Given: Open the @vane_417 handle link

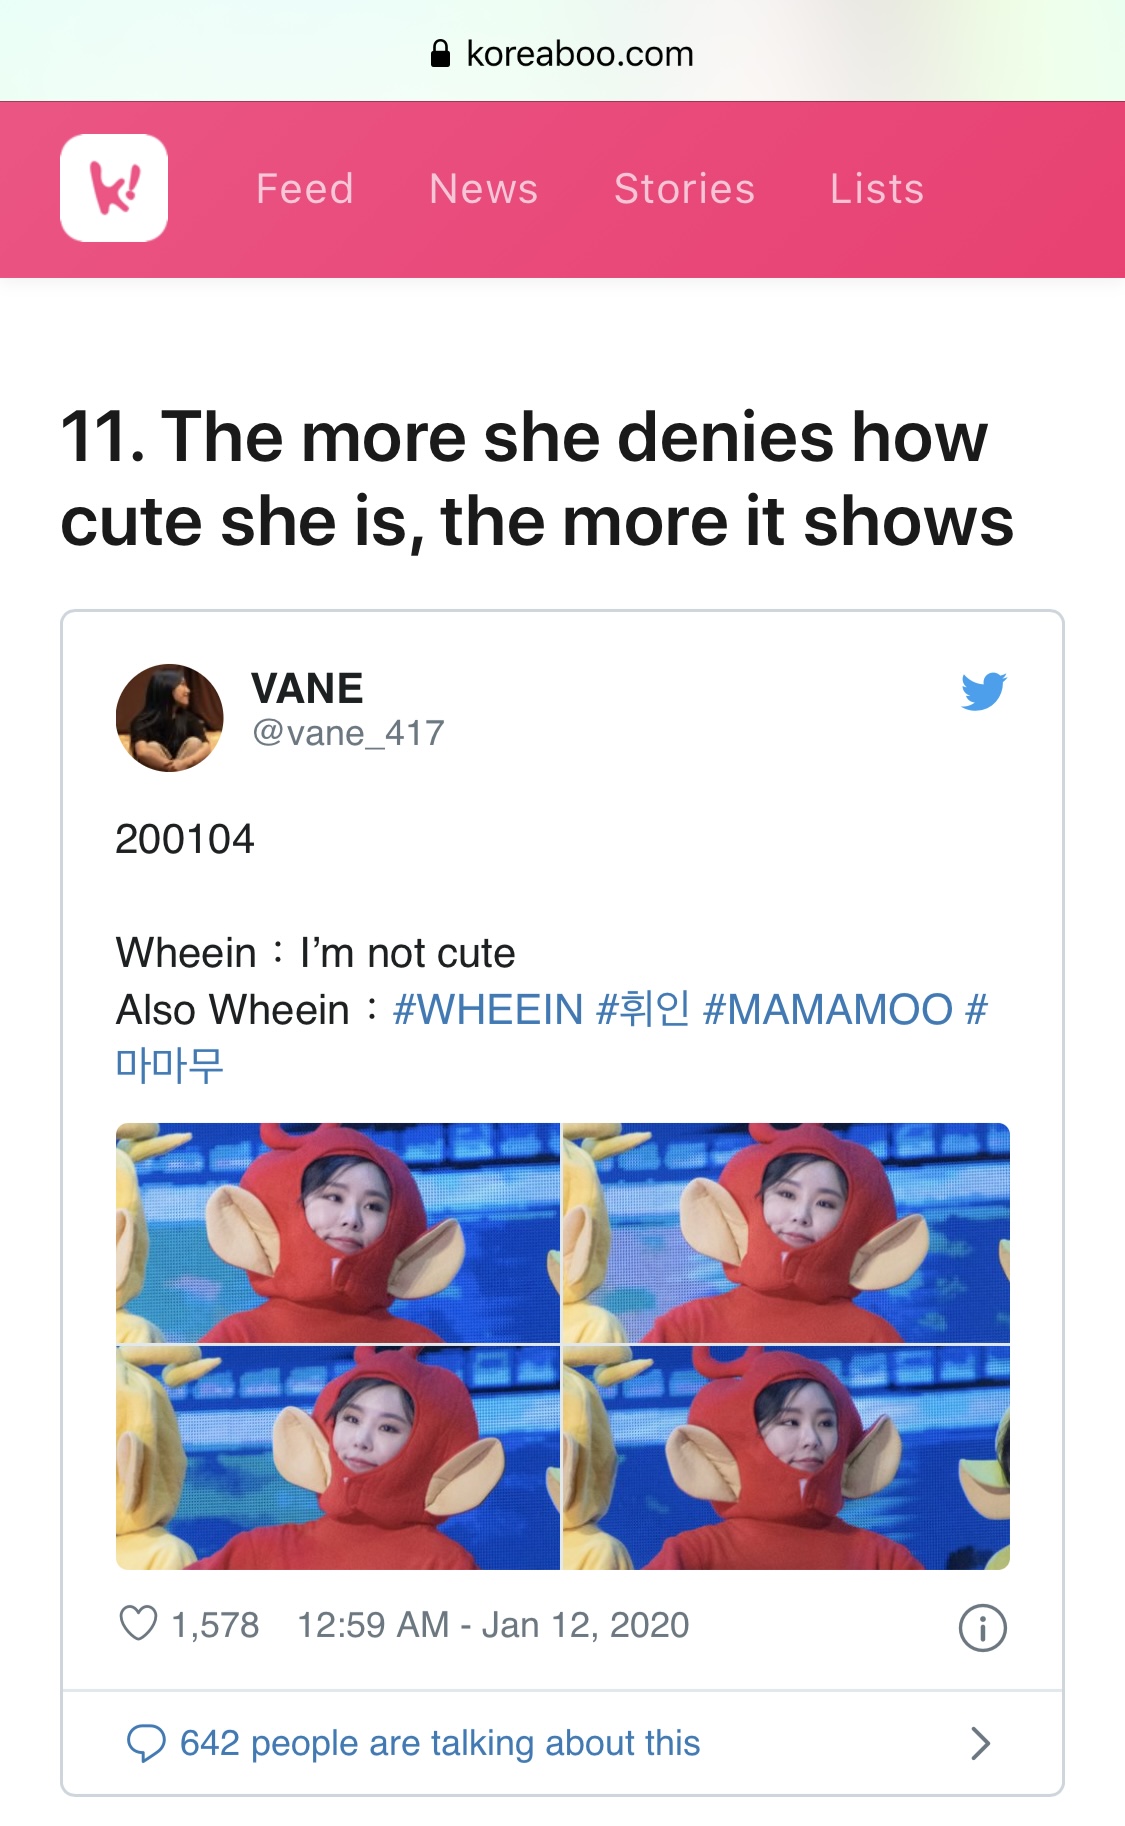Looking at the screenshot, I should (x=348, y=733).
